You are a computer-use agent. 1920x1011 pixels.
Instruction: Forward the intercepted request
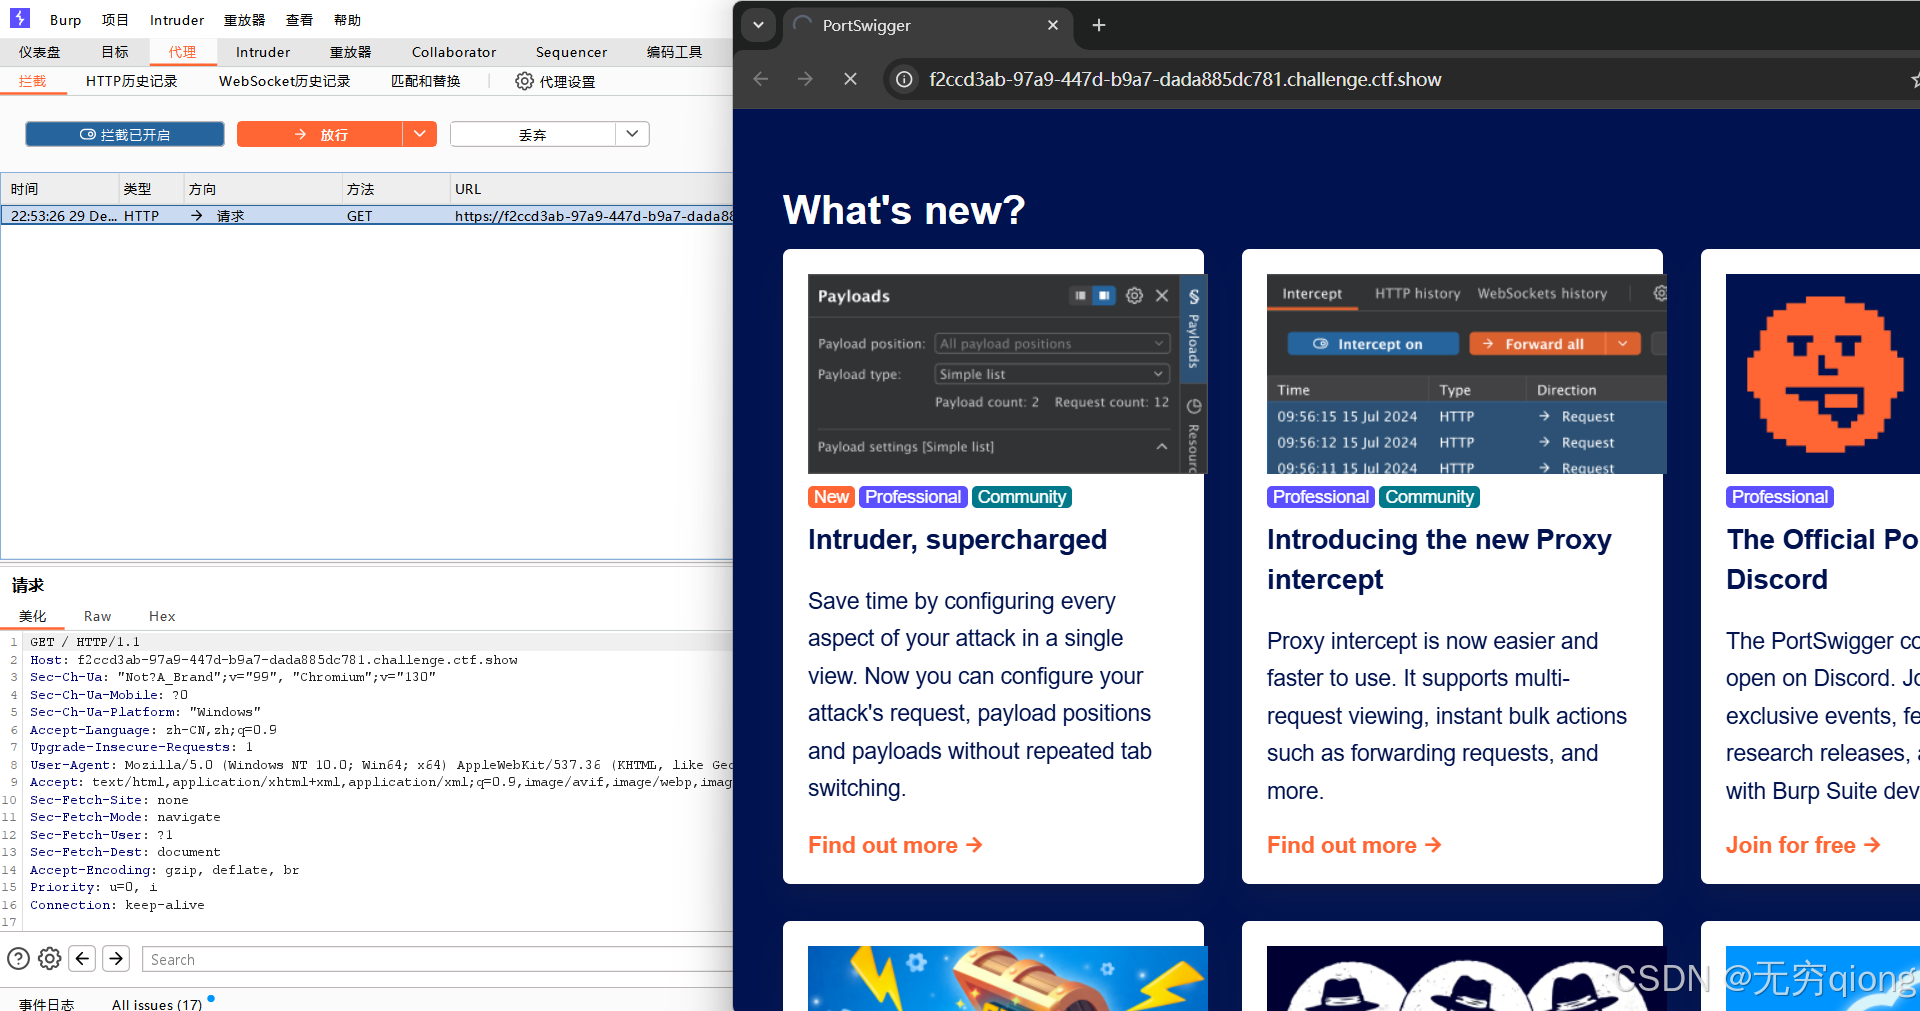tap(320, 134)
